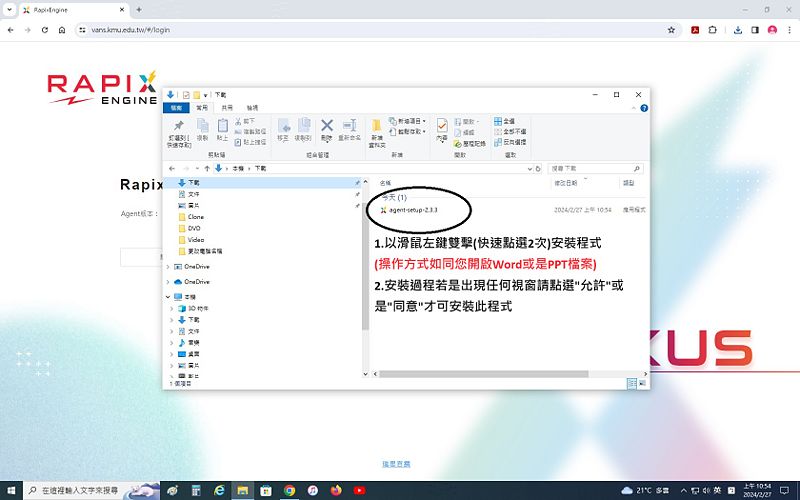Open the 新增項目 dropdown in ribbon
The image size is (800, 500).
pyautogui.click(x=407, y=121)
